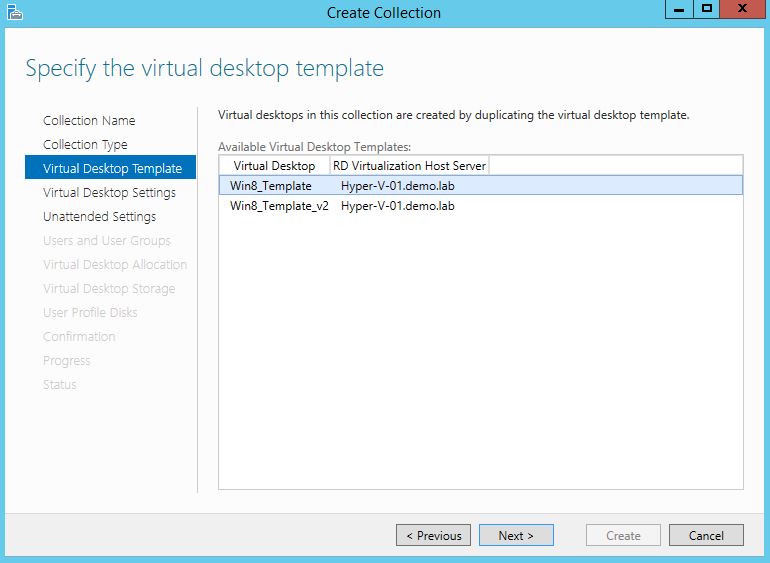
Task: Click the Users and User Groups step
Action: (x=107, y=241)
